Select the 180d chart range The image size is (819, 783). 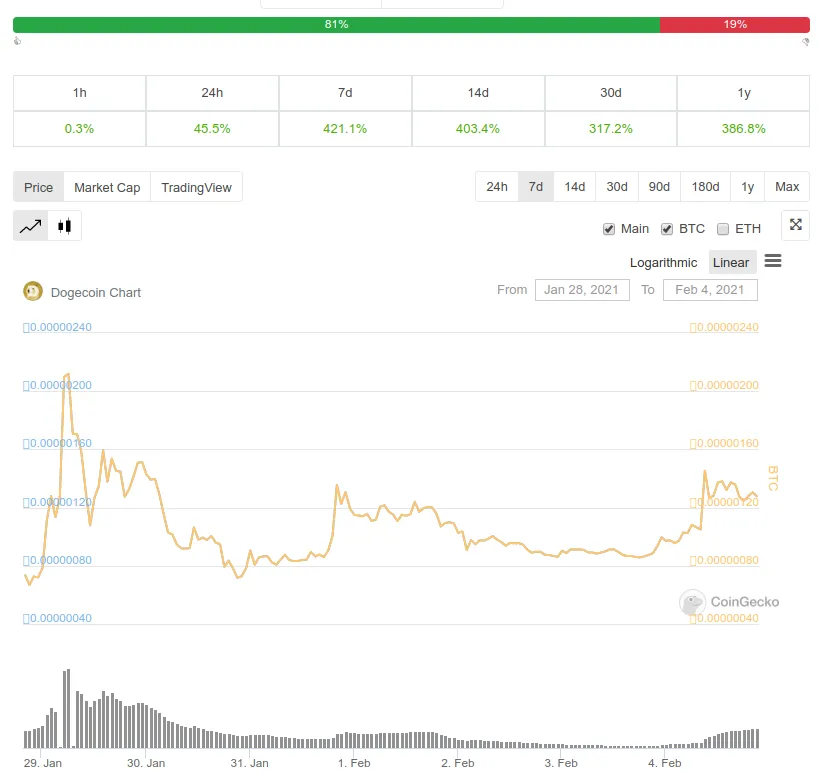(x=705, y=186)
